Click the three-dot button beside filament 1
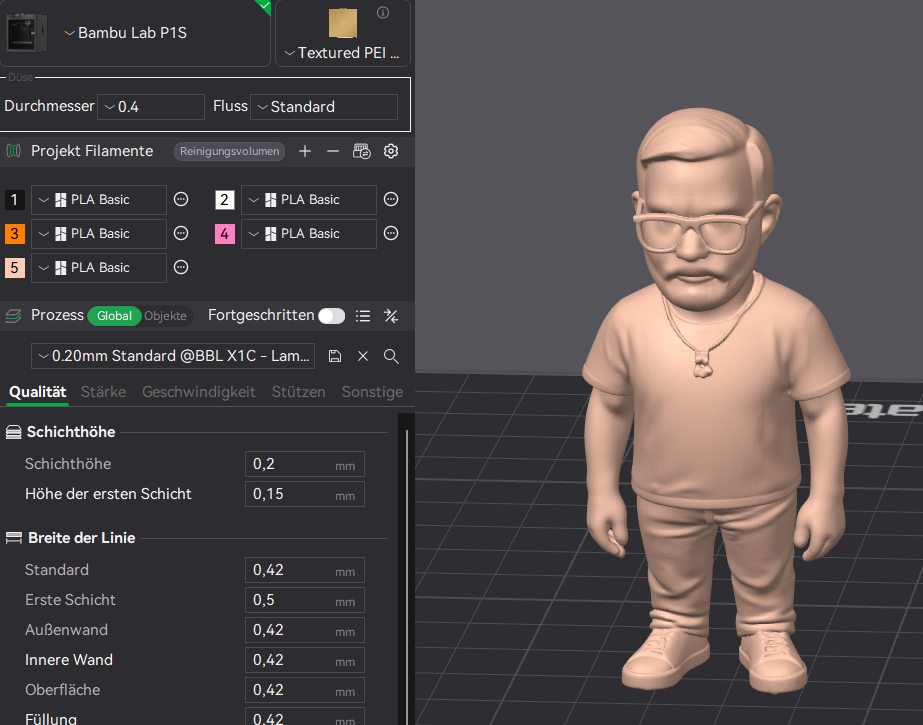 [181, 200]
